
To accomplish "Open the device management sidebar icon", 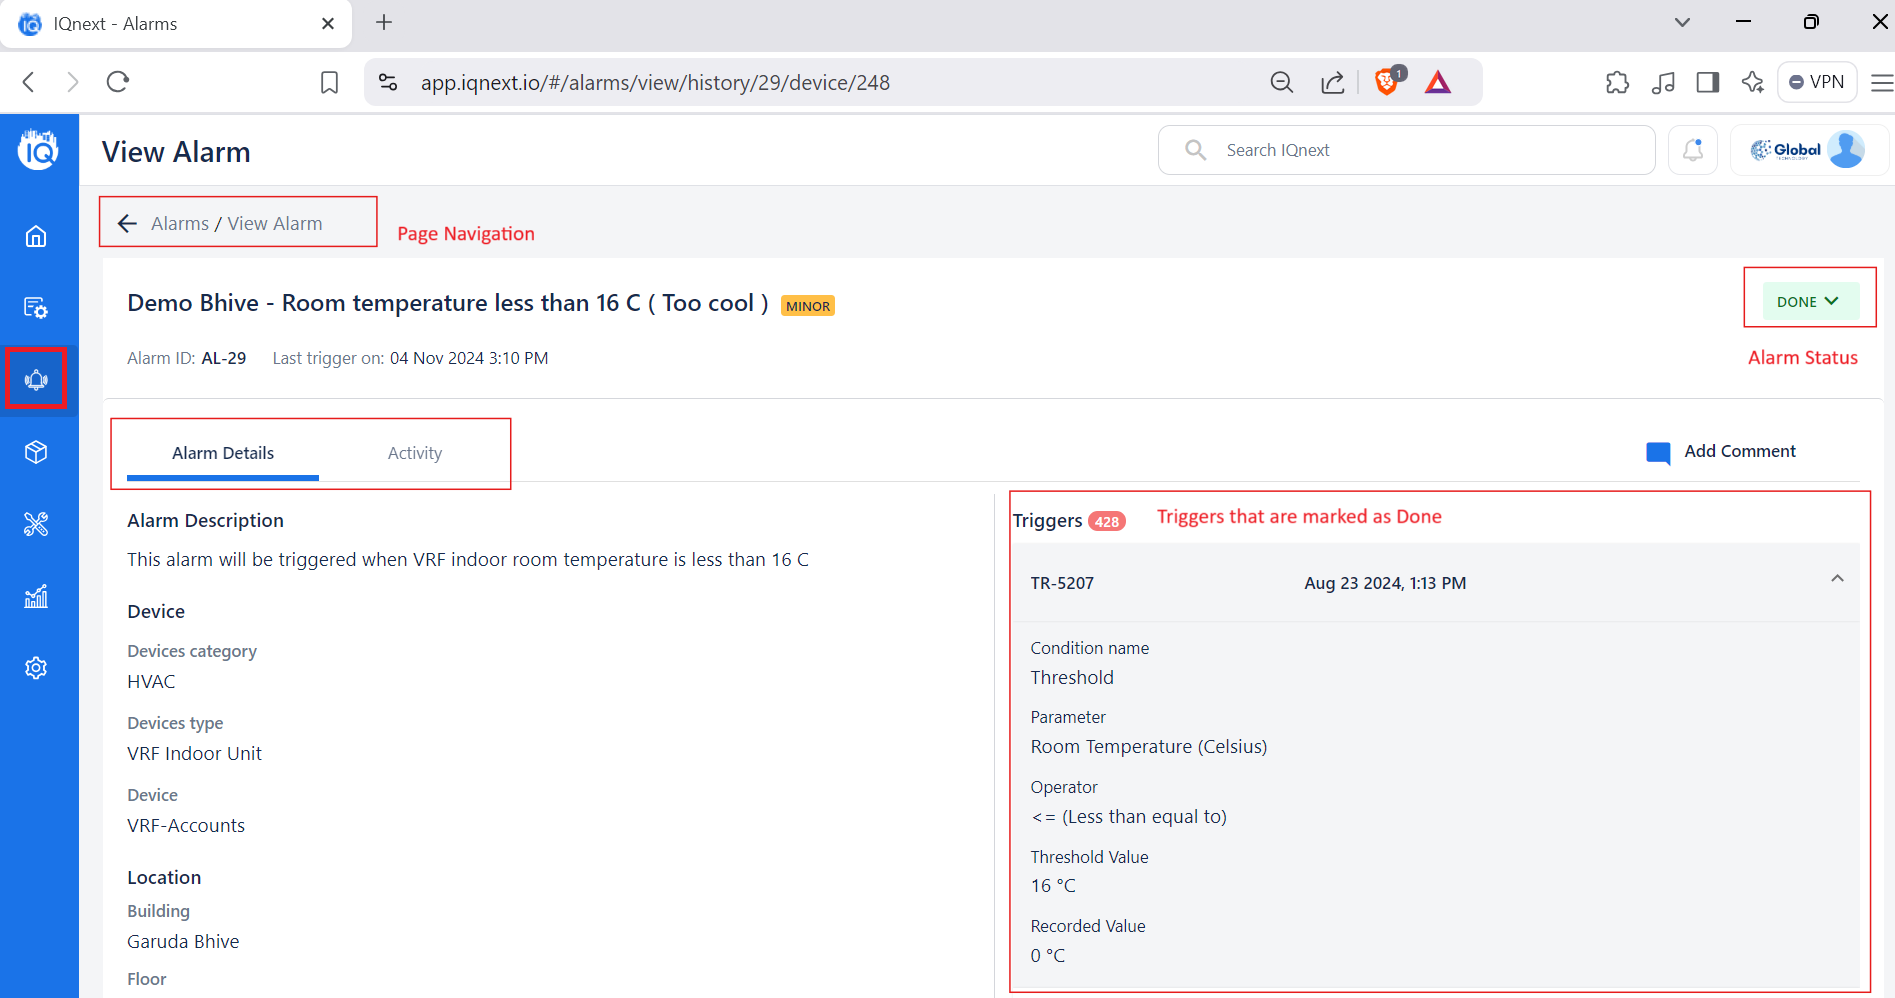I will click(36, 308).
